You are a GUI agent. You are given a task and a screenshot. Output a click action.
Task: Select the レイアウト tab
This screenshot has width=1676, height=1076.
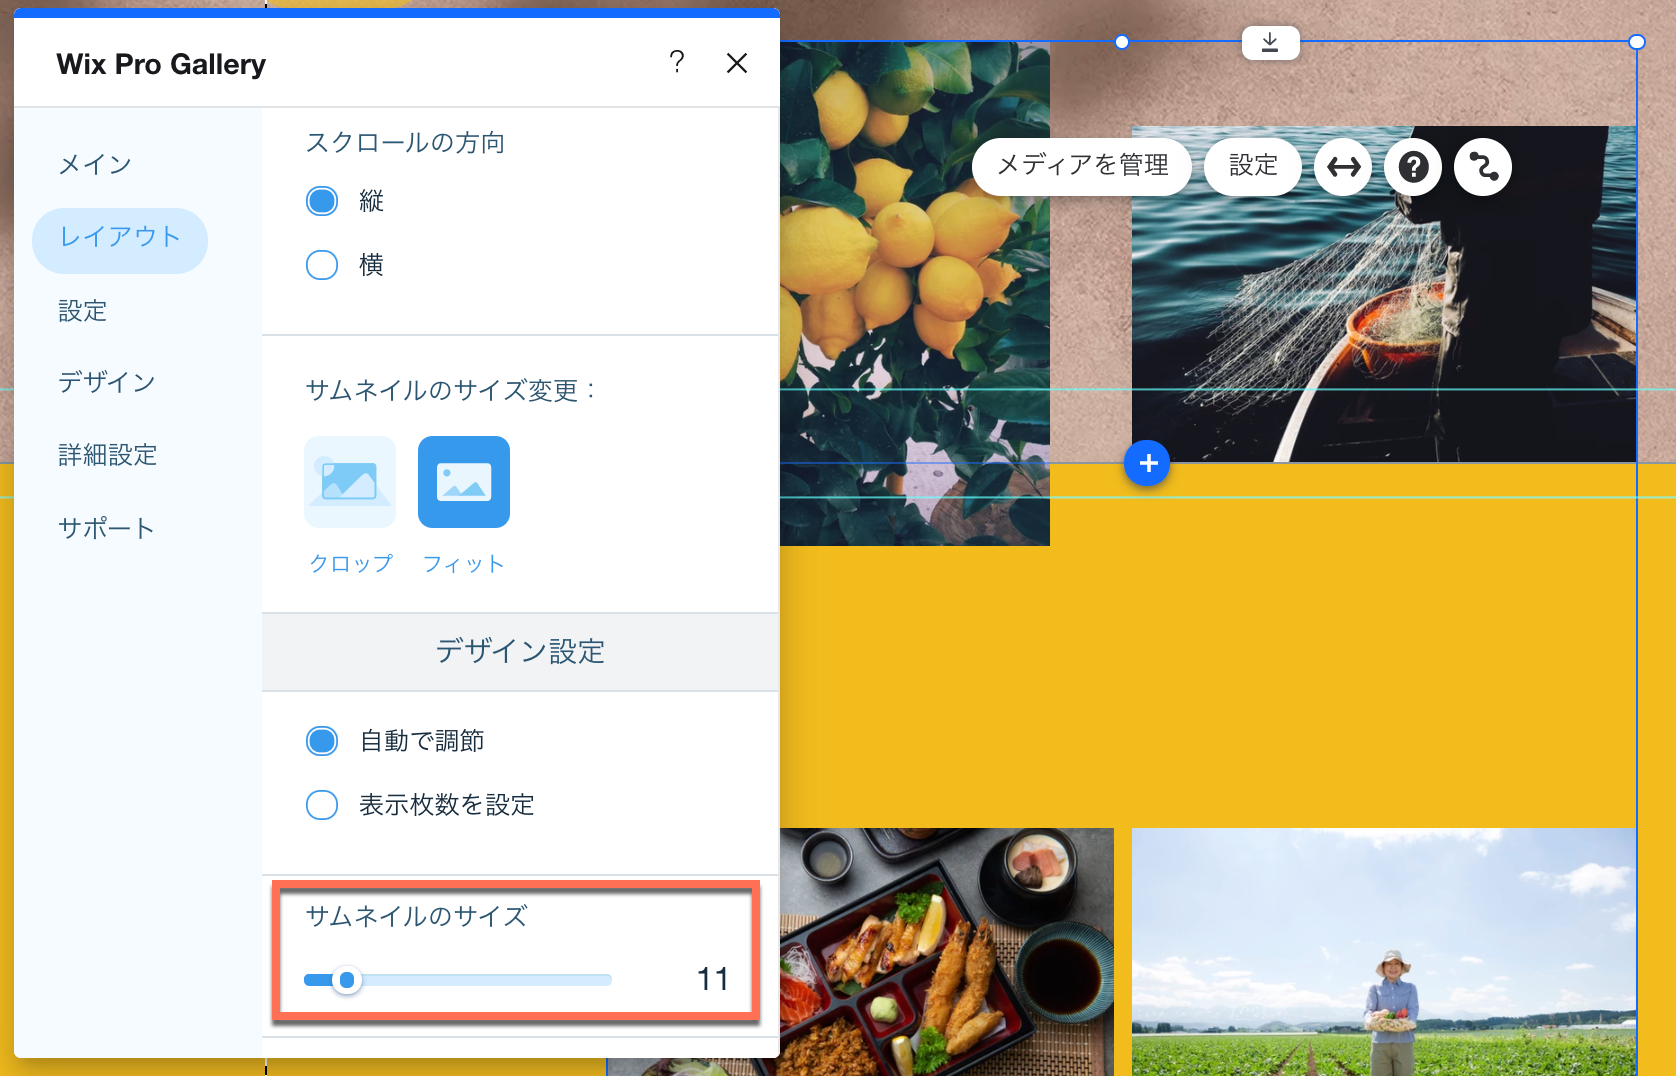pos(120,240)
